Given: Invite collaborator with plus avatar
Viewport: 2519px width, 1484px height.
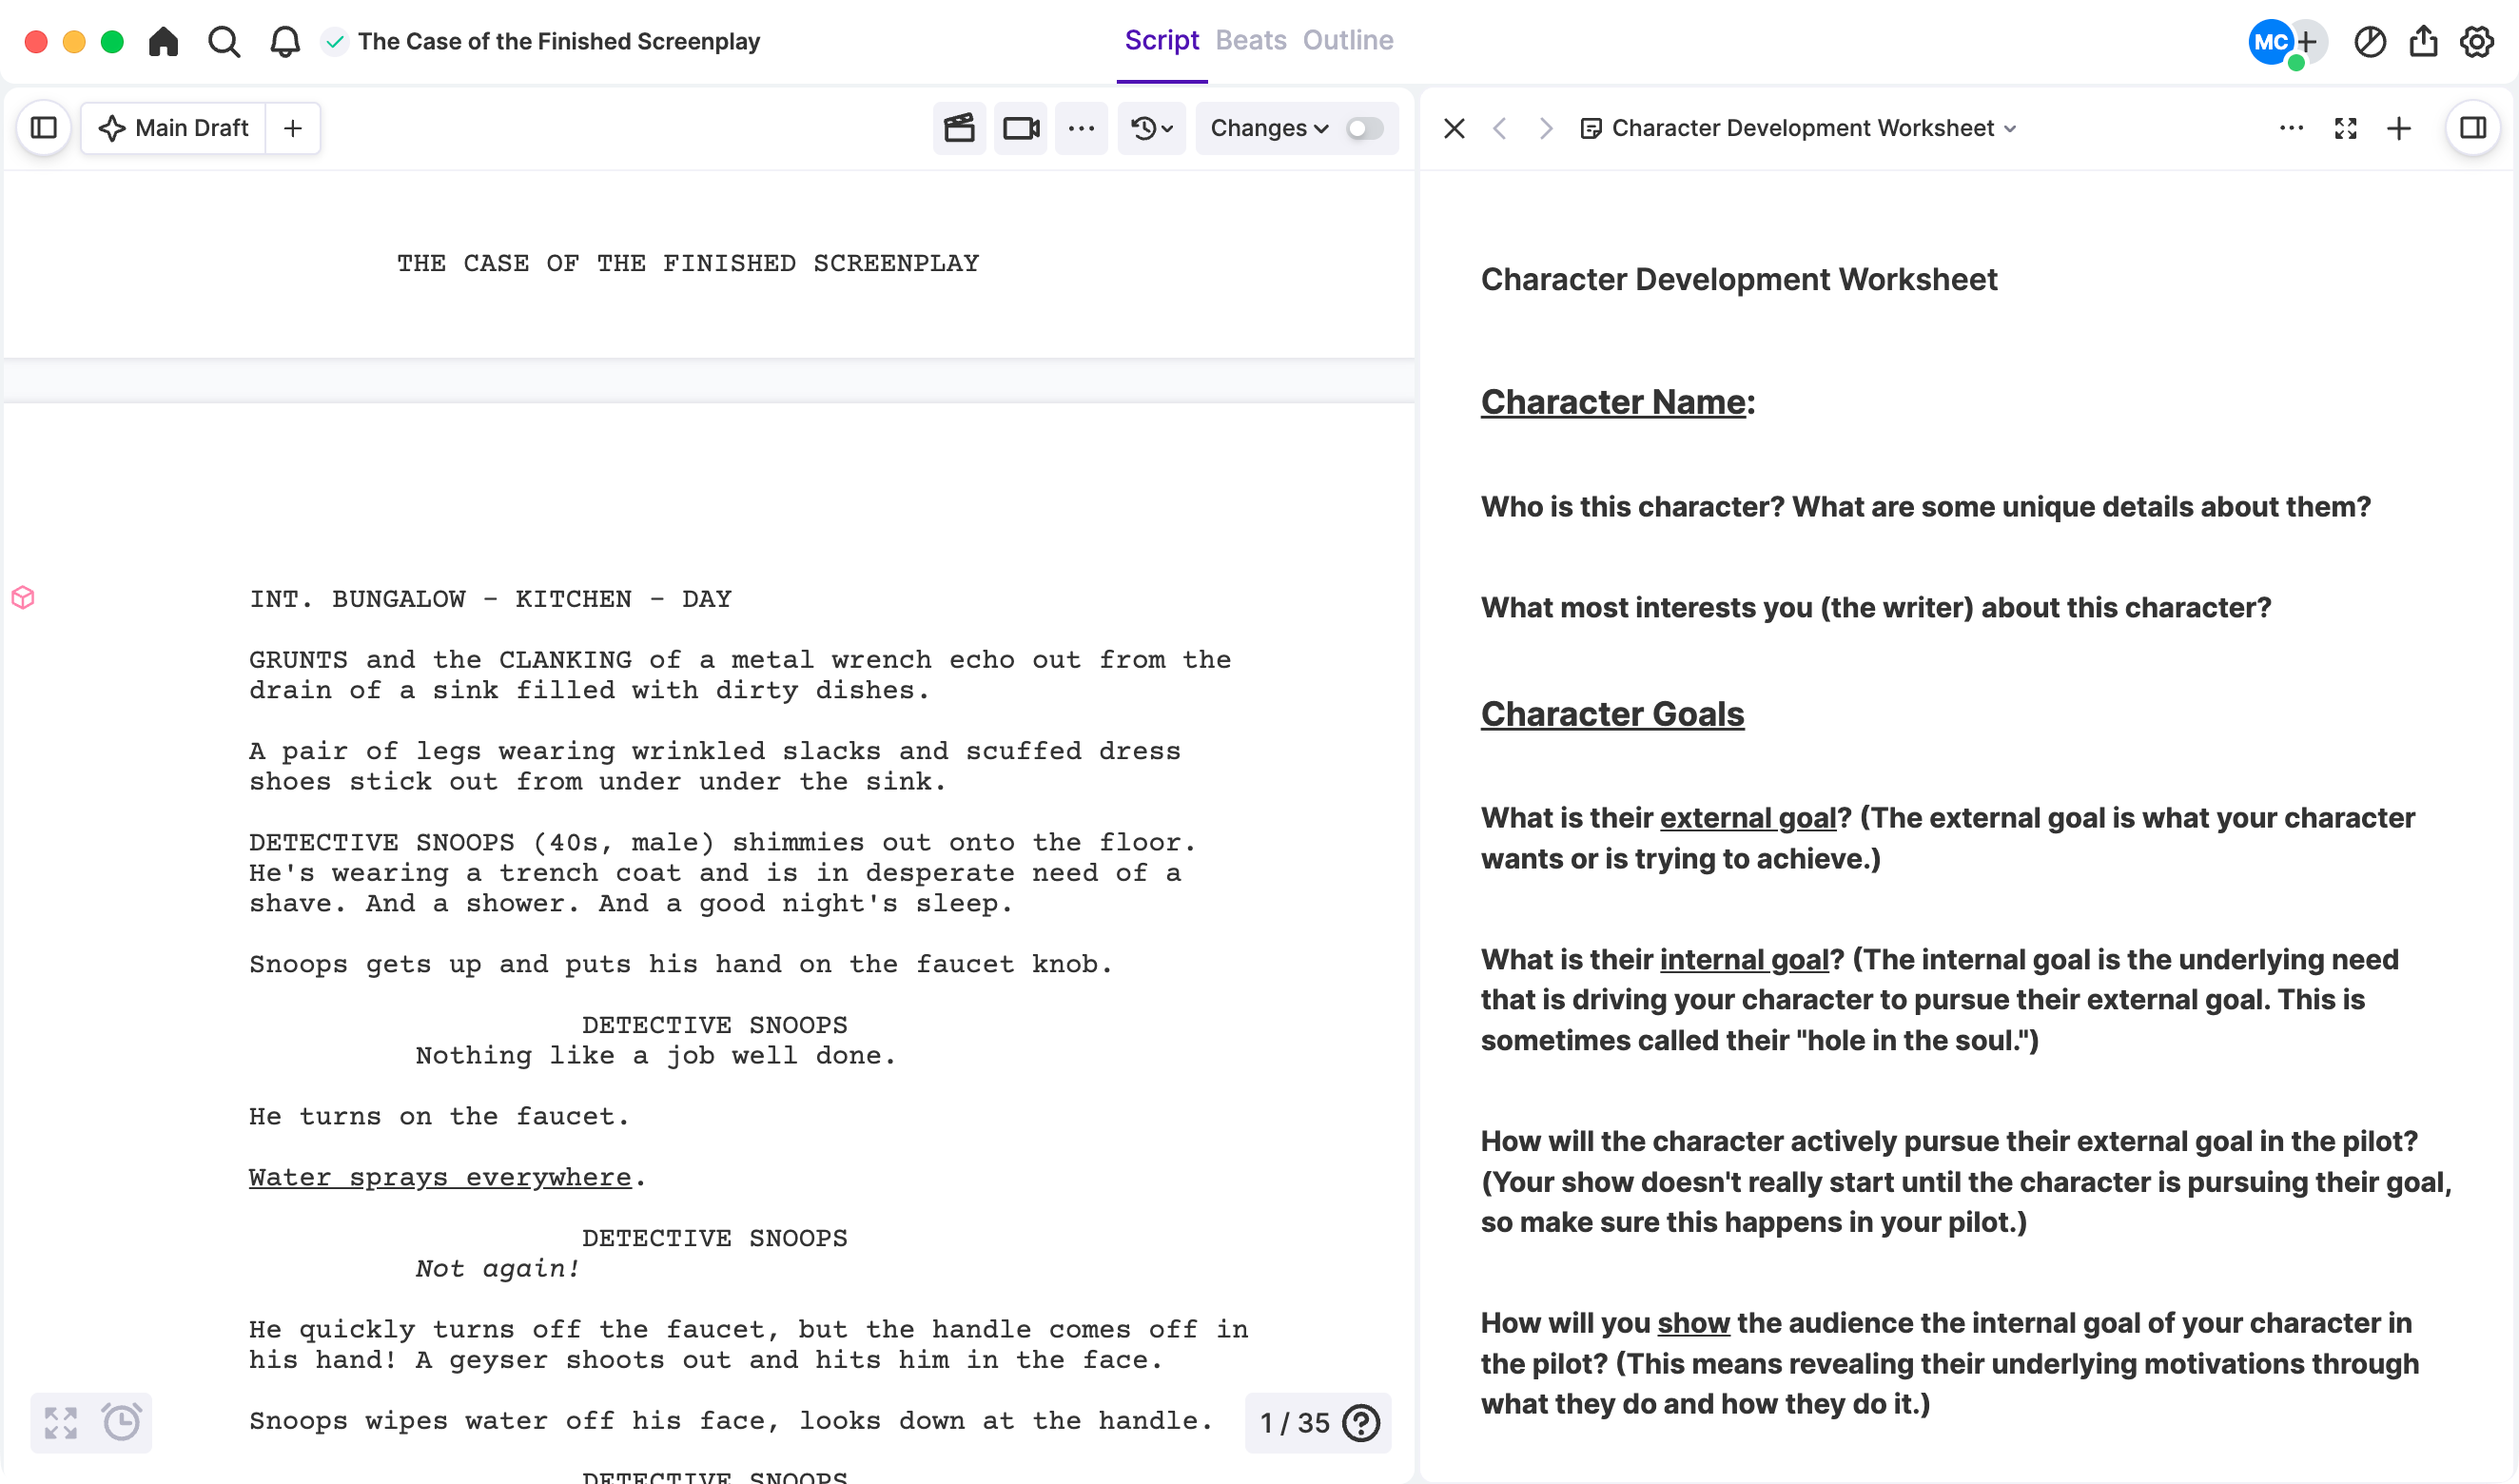Looking at the screenshot, I should (2308, 42).
